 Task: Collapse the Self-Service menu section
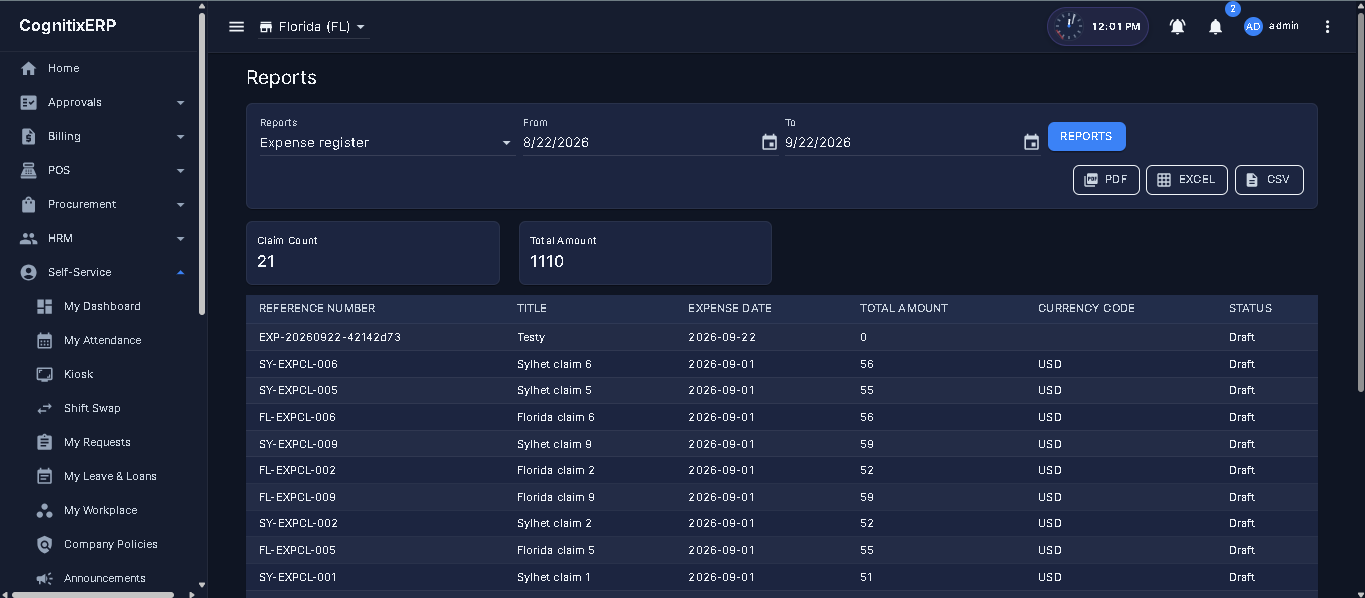pyautogui.click(x=102, y=272)
